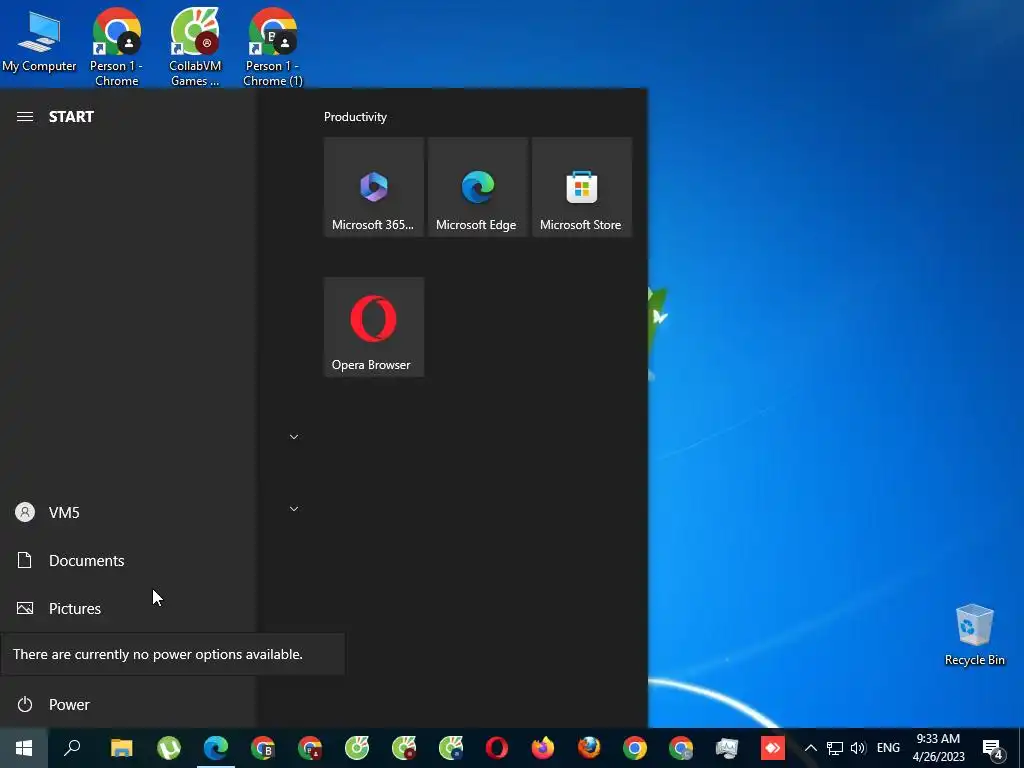The image size is (1024, 768).
Task: Select the Person 1 - Chrome (1) desktop shortcut
Action: click(273, 47)
